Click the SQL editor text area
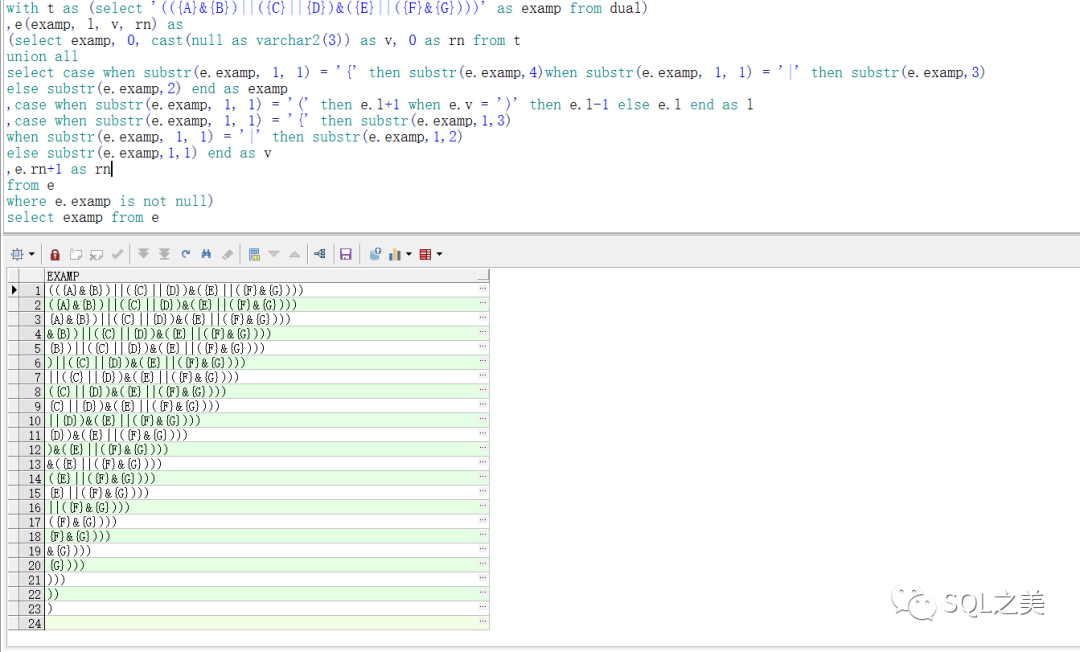 click(x=540, y=116)
